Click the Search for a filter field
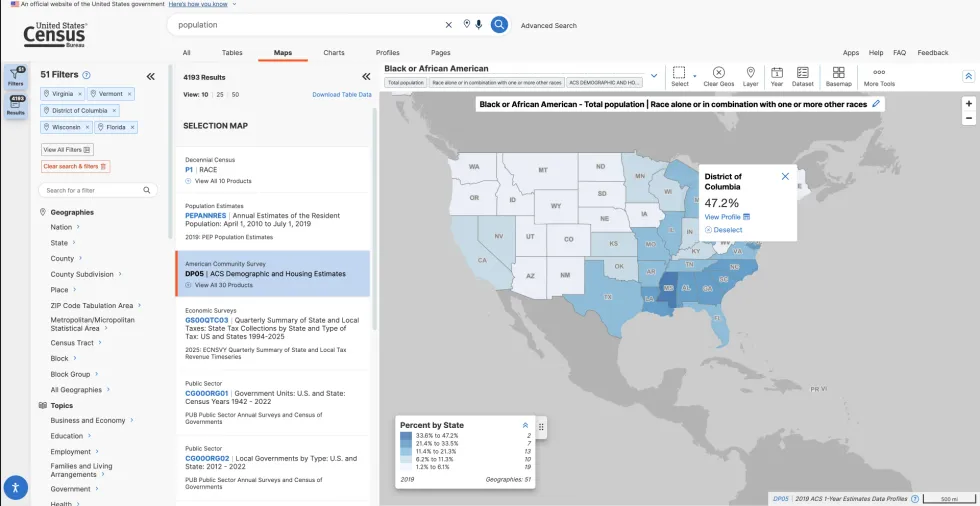 [98, 190]
